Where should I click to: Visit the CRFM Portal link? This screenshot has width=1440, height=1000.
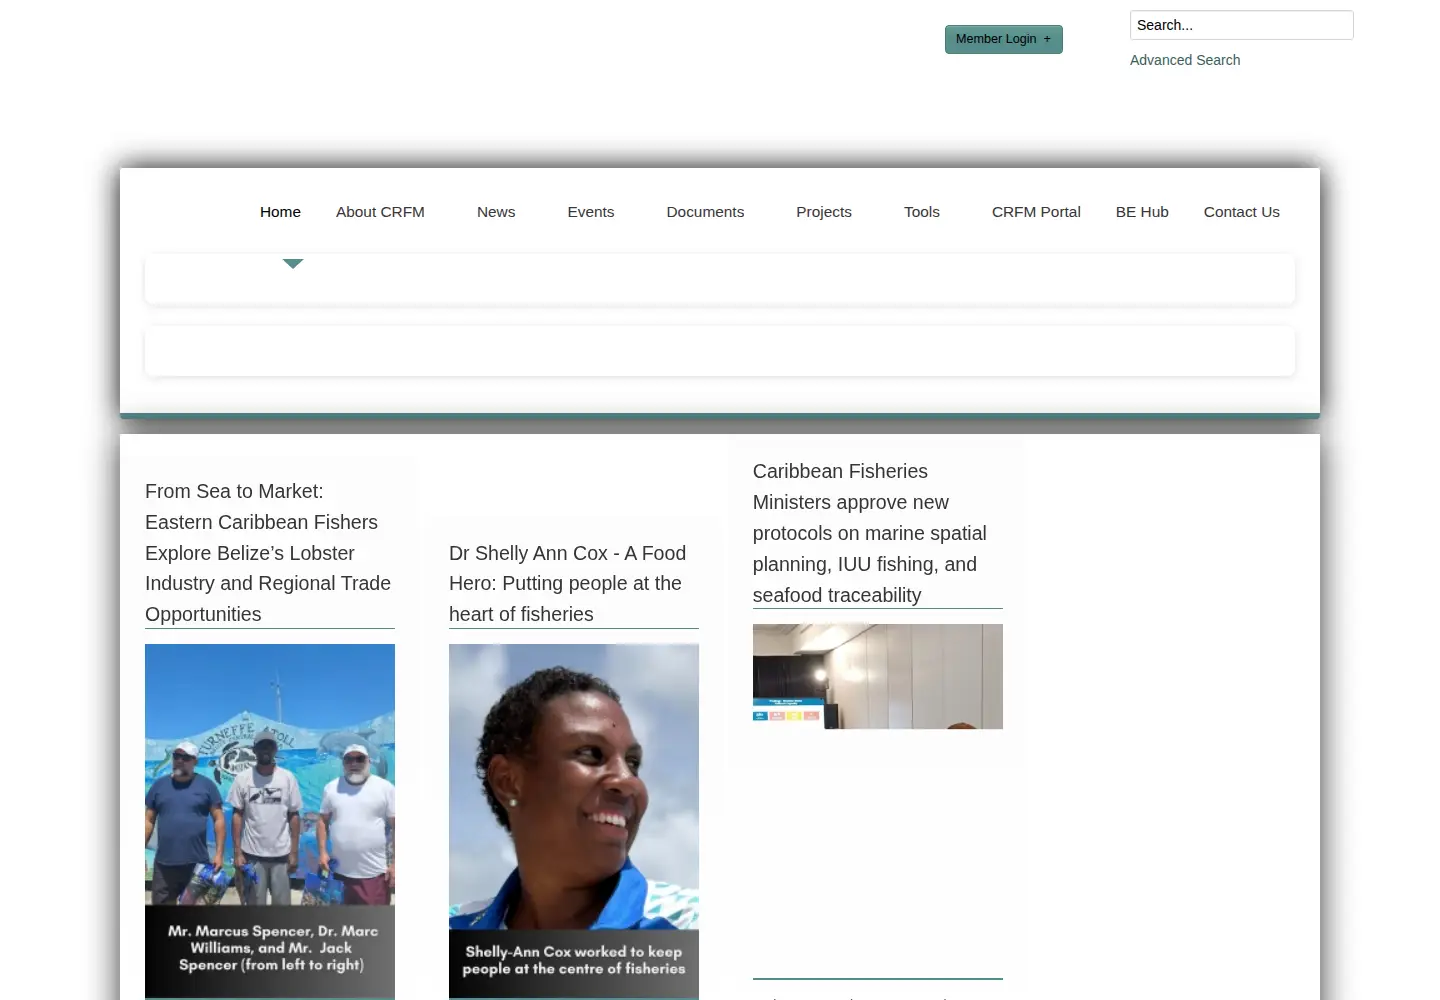(x=1036, y=212)
